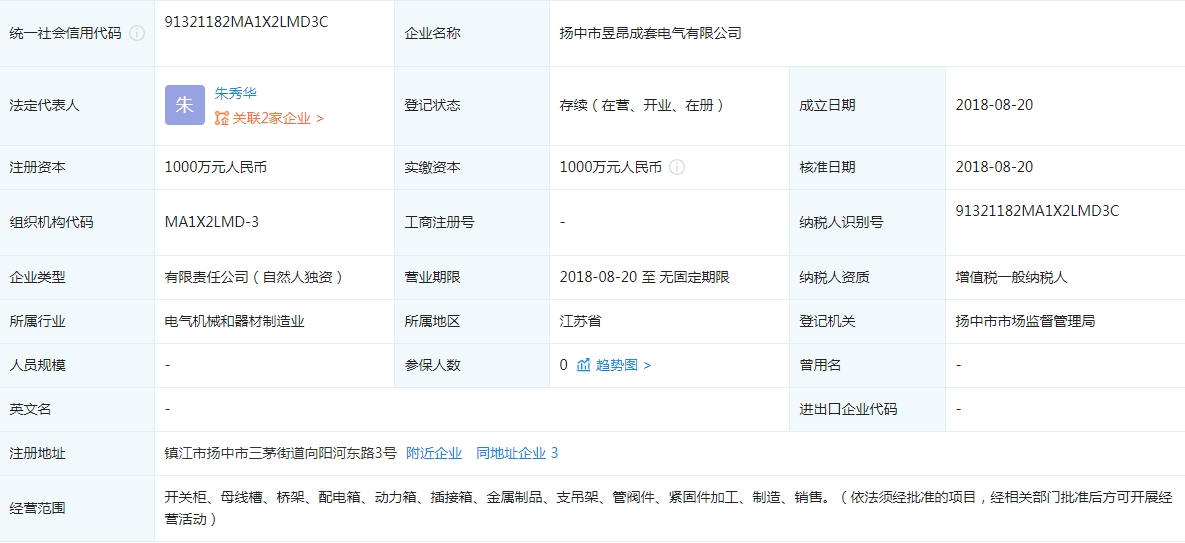Click the bar chart icon before 趋势图

click(584, 365)
